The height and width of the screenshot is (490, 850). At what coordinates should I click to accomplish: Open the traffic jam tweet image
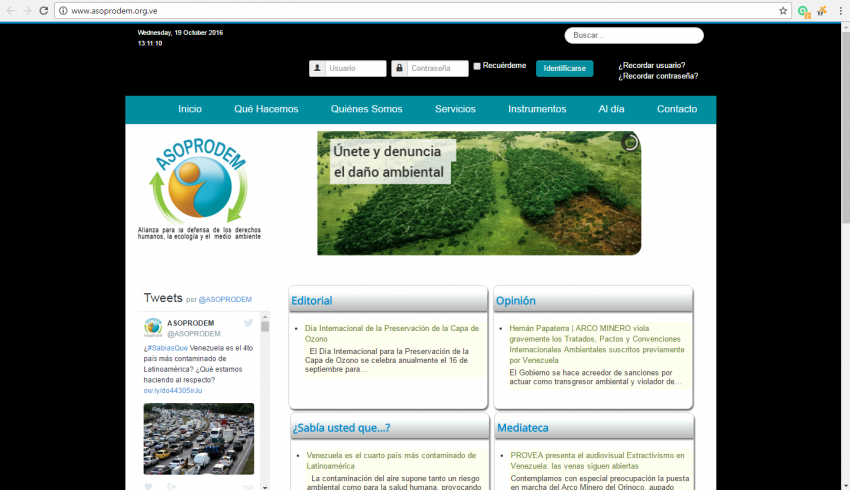pyautogui.click(x=199, y=439)
